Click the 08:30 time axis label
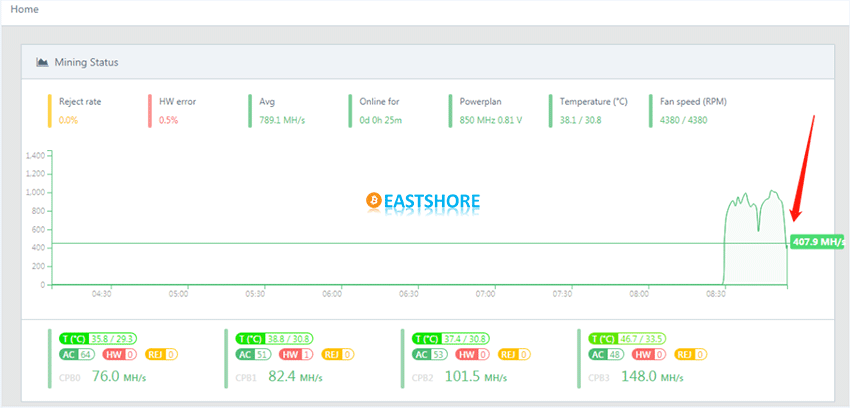Image resolution: width=850 pixels, height=408 pixels. point(717,294)
